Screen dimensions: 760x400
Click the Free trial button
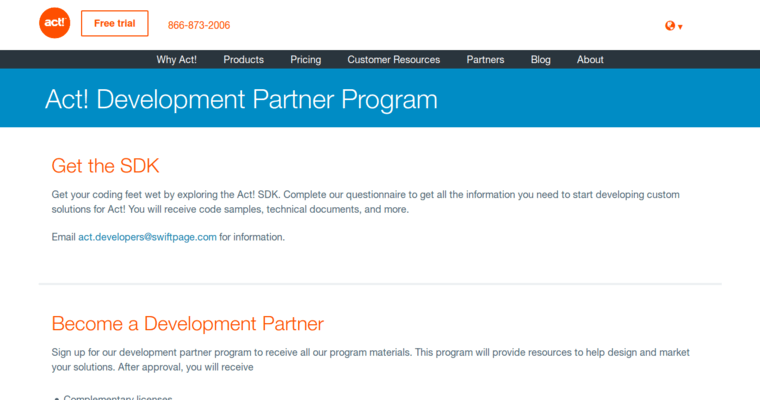pos(114,23)
